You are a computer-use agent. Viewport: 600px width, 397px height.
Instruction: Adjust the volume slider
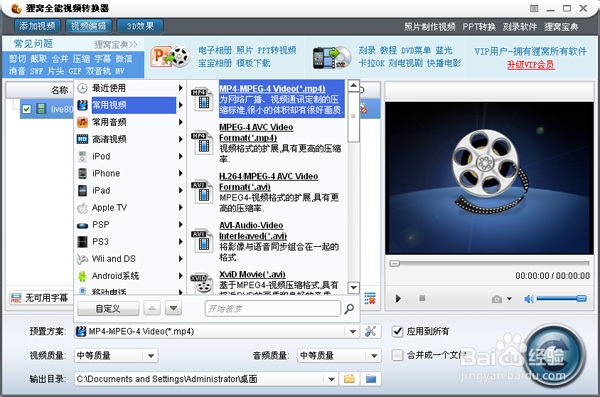click(x=561, y=299)
